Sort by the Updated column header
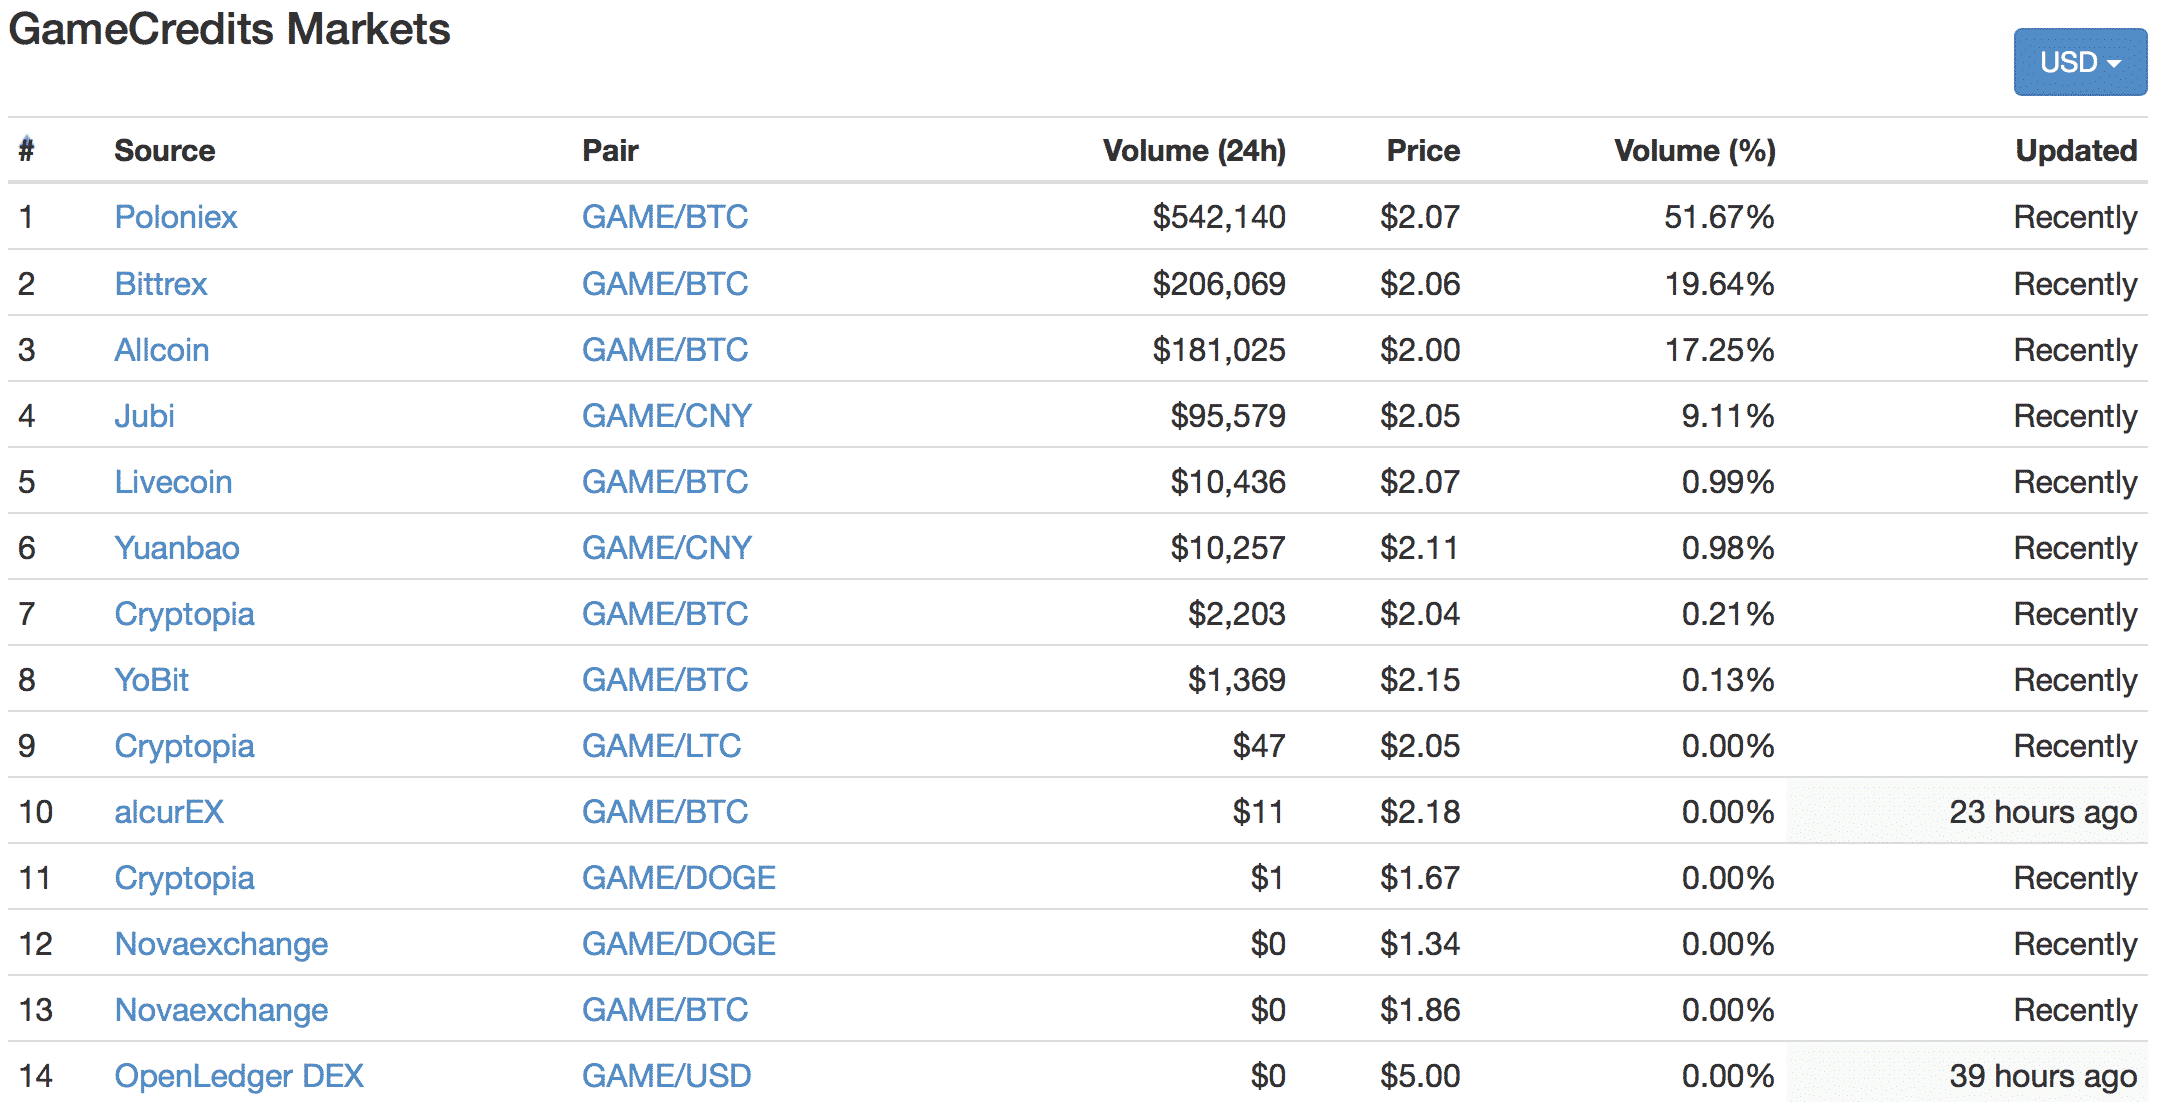 pos(2076,150)
